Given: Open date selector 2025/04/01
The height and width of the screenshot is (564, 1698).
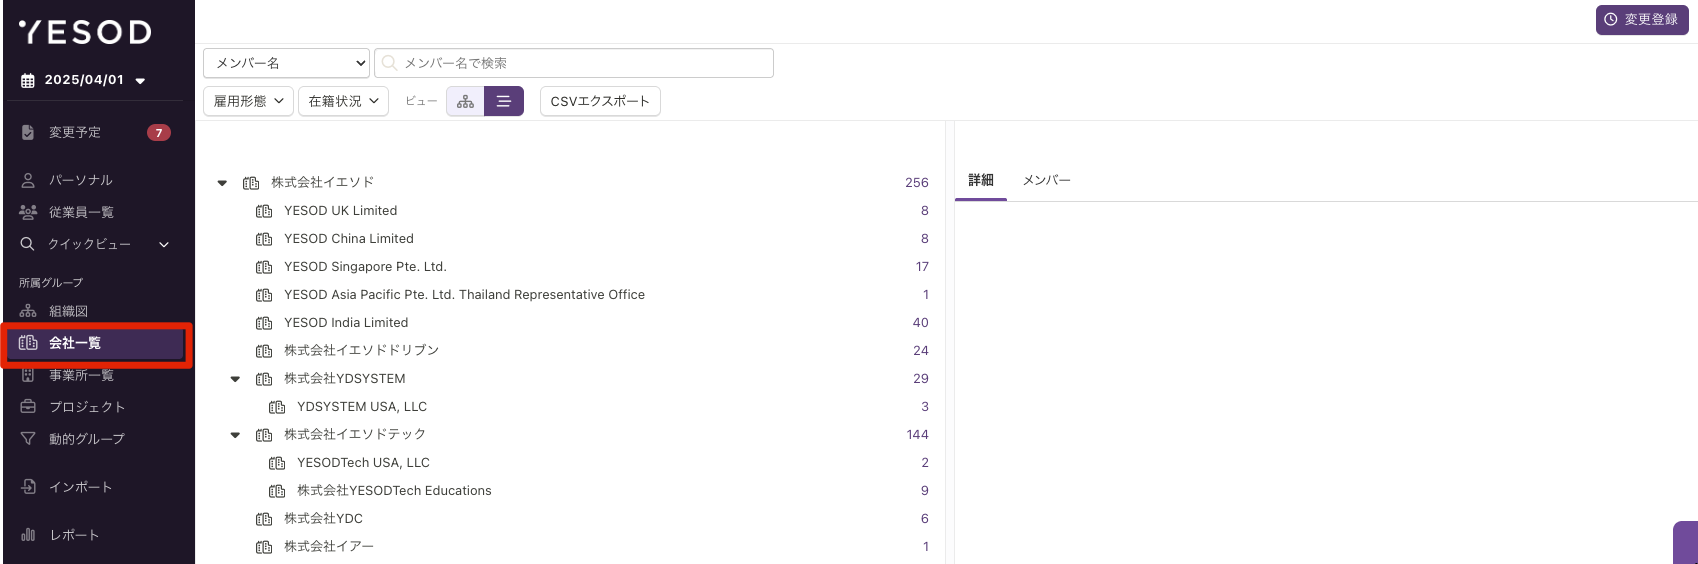Looking at the screenshot, I should point(84,80).
